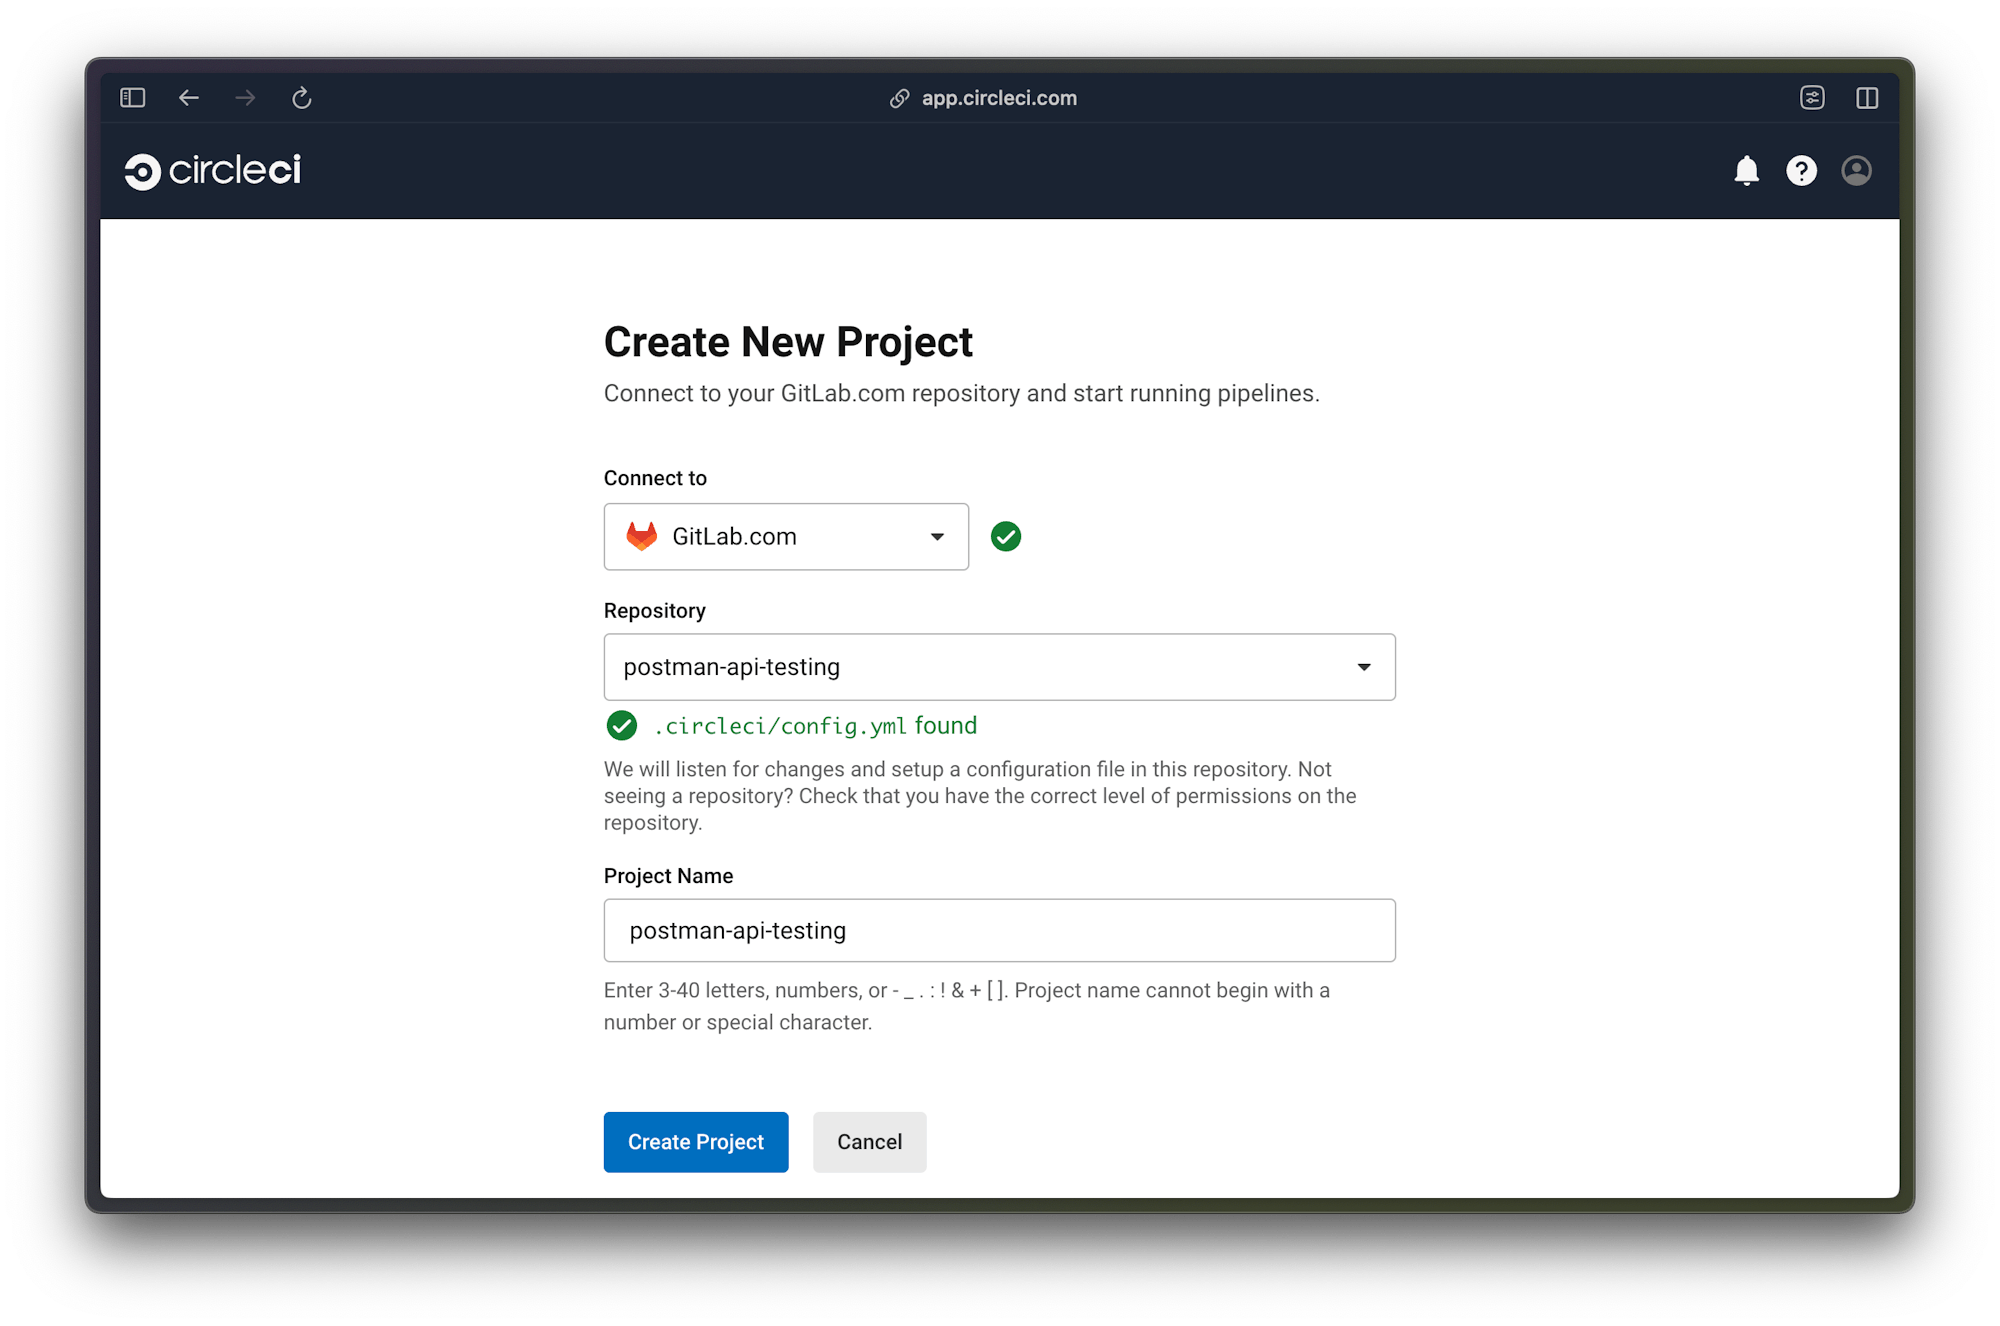The height and width of the screenshot is (1326, 2000).
Task: Reload the page with the refresh icon
Action: (x=301, y=97)
